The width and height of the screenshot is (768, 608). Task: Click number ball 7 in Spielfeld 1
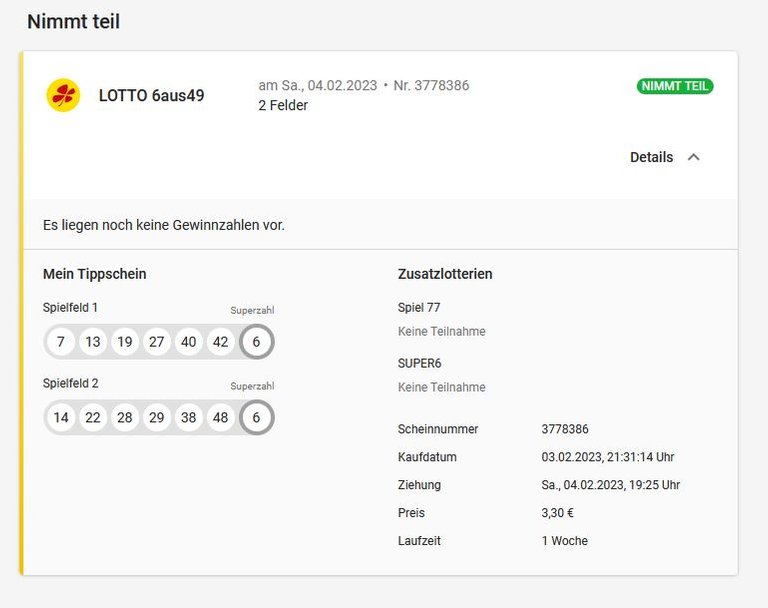point(61,341)
